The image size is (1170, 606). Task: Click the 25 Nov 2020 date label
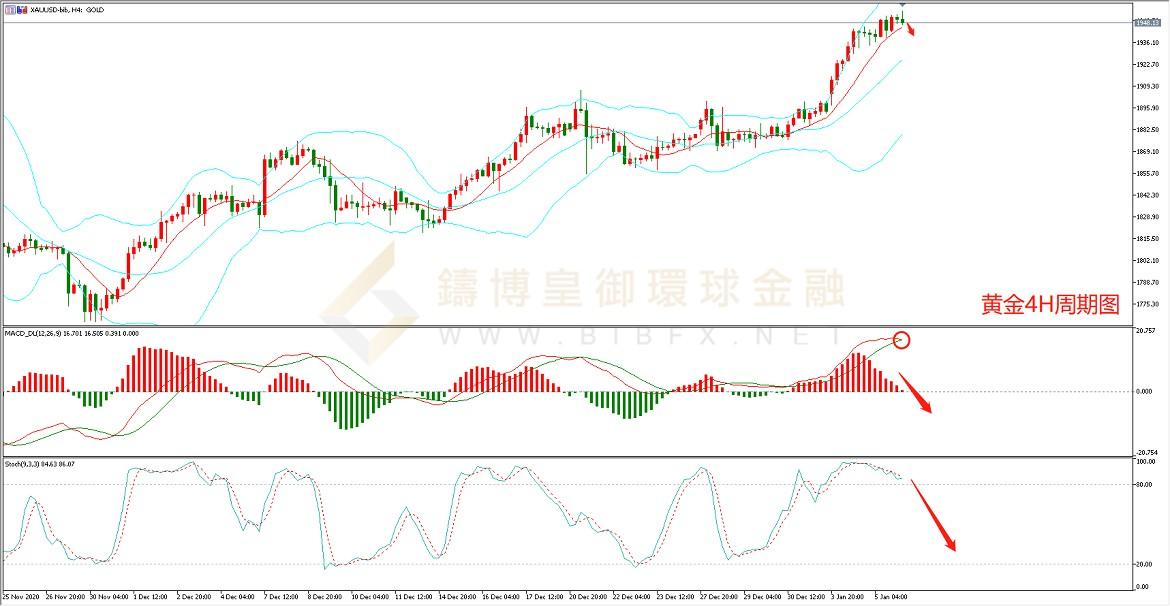[x=22, y=597]
